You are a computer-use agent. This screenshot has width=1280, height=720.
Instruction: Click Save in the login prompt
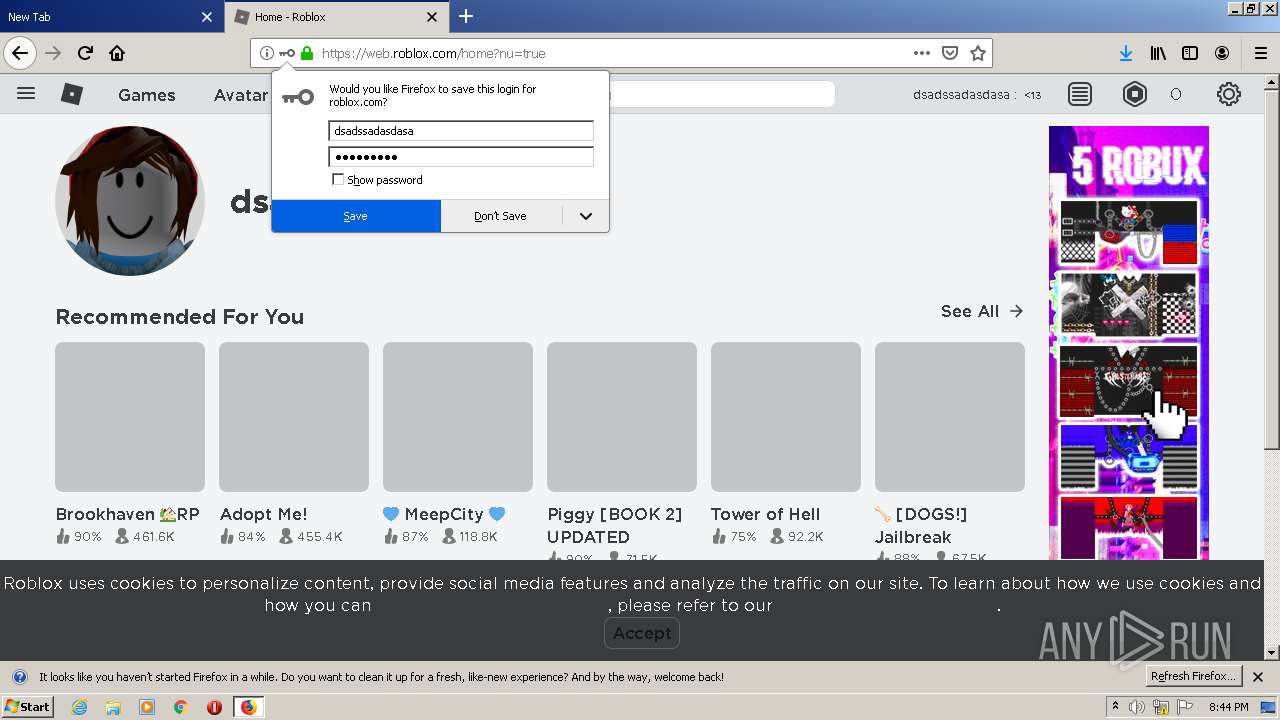[356, 216]
